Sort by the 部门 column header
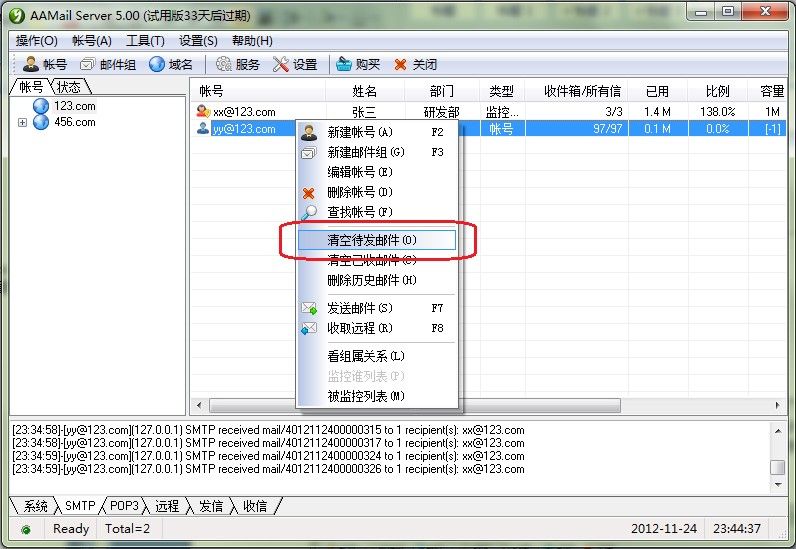This screenshot has height=549, width=796. (x=442, y=91)
